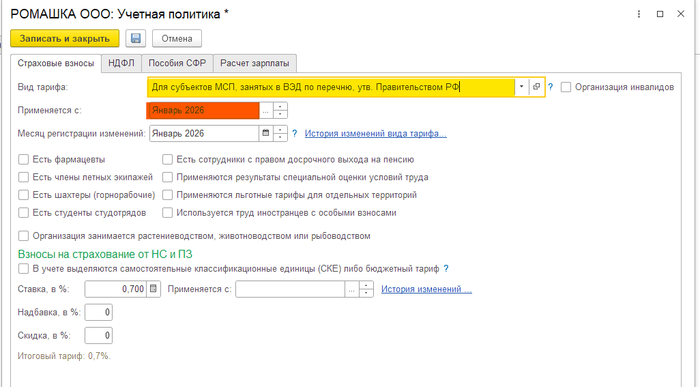Enable Есть фармацевты checkbox
Screen dimensions: 700x387
[x=23, y=159]
